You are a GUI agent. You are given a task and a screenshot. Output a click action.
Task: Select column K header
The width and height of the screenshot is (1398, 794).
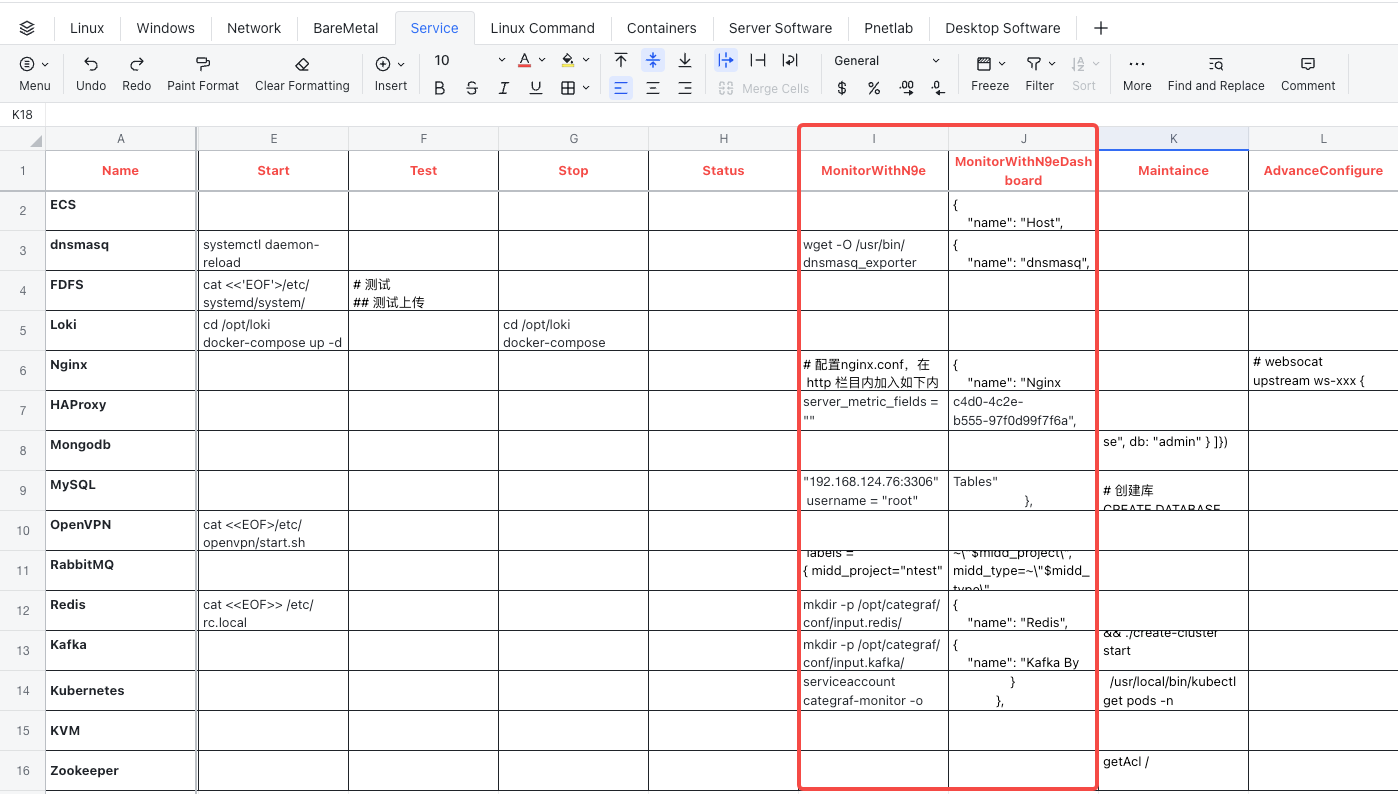1173,139
